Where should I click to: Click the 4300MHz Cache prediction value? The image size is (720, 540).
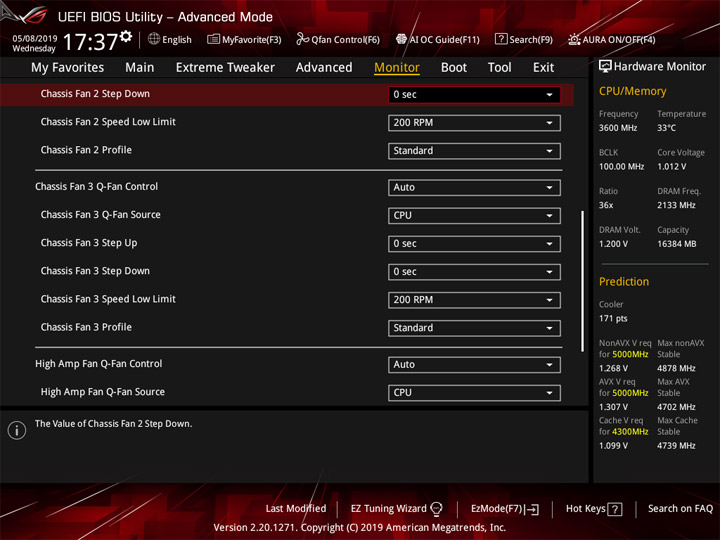tap(630, 432)
